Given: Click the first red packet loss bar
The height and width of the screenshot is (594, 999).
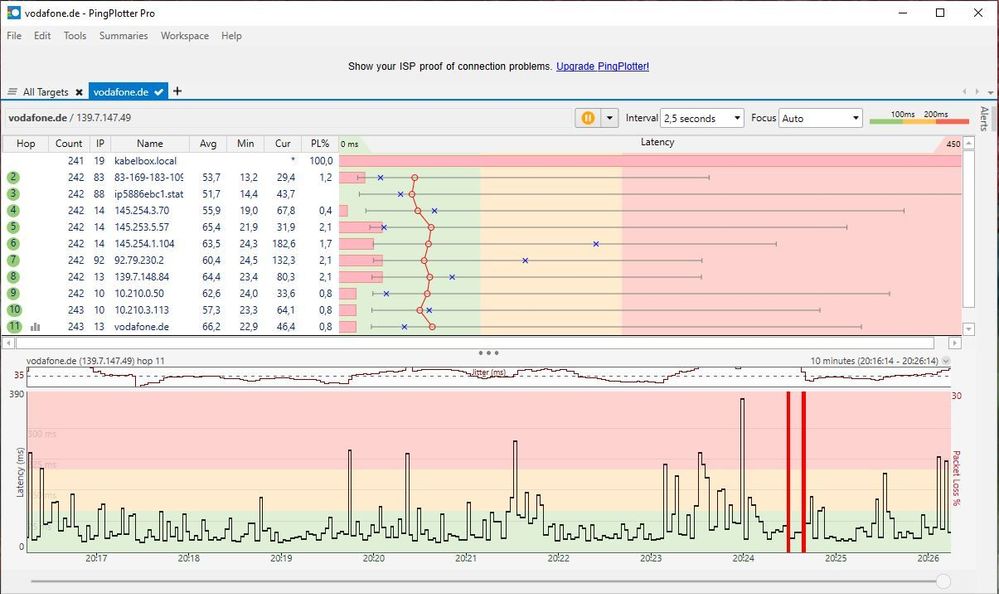Looking at the screenshot, I should [x=788, y=472].
